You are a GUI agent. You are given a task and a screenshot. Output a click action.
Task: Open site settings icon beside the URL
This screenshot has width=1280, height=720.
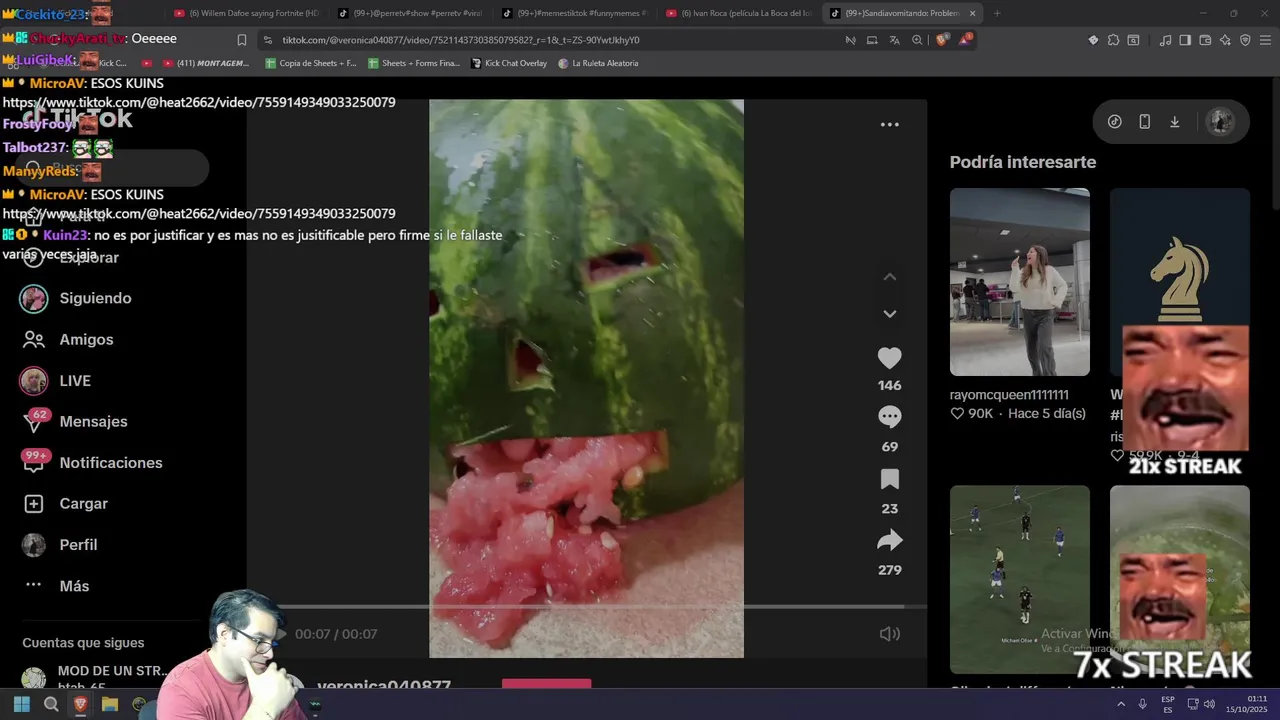click(267, 40)
